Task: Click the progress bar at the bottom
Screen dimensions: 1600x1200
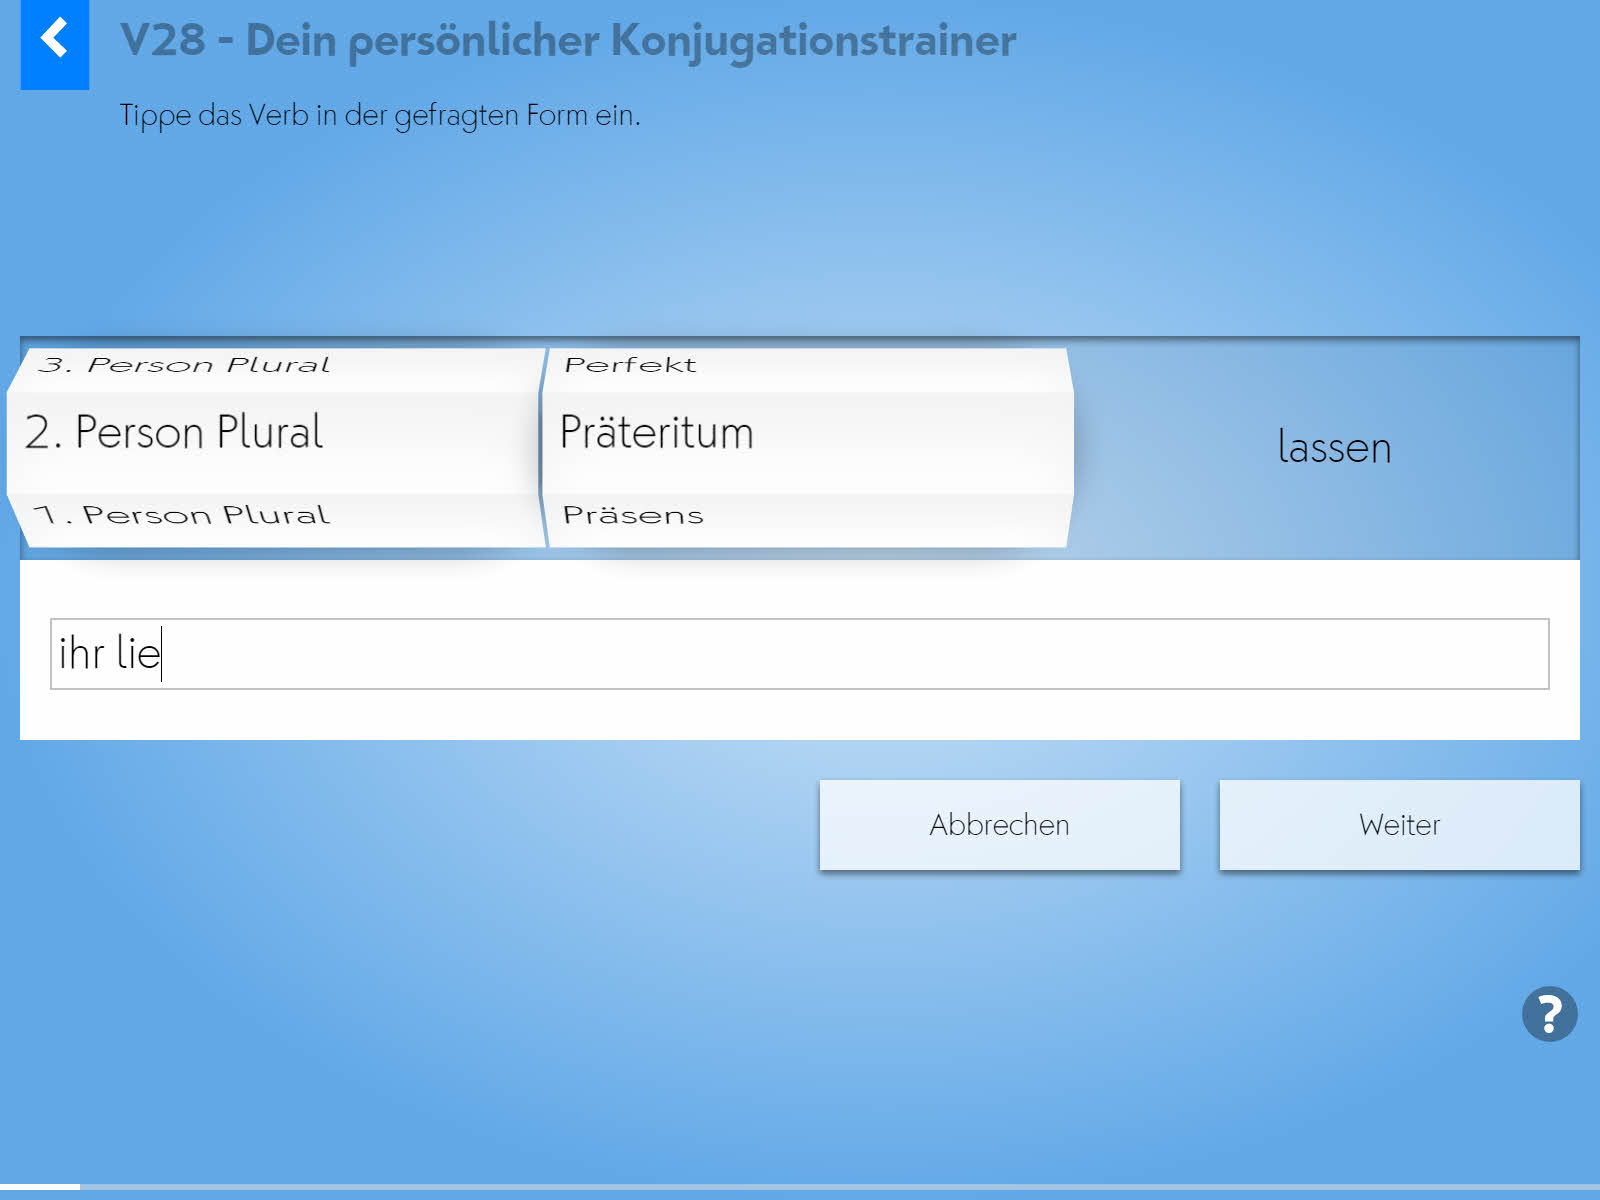Action: (800, 1187)
